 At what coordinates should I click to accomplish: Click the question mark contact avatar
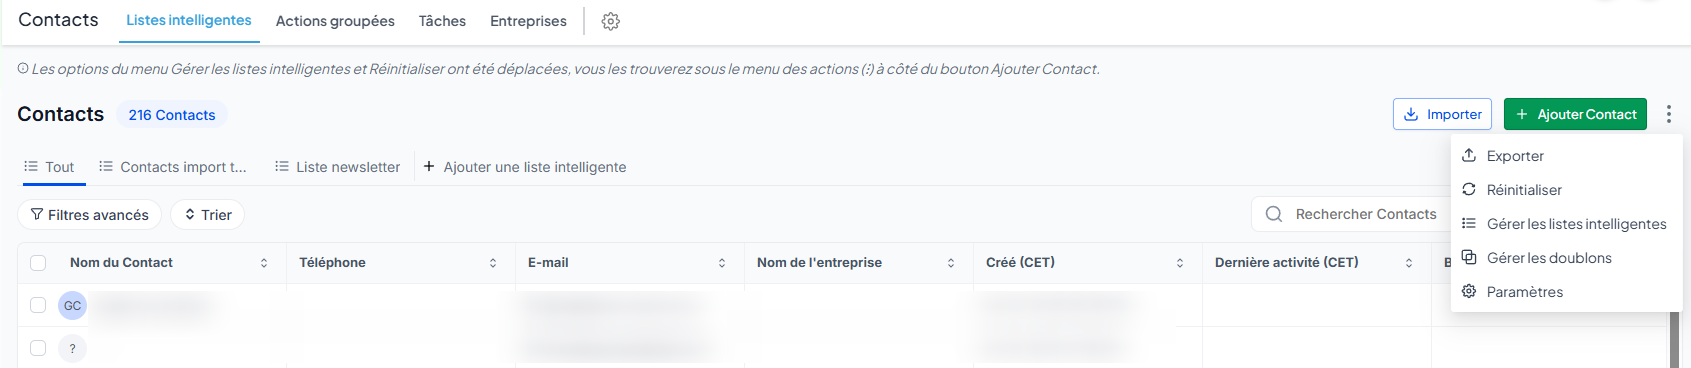[72, 348]
